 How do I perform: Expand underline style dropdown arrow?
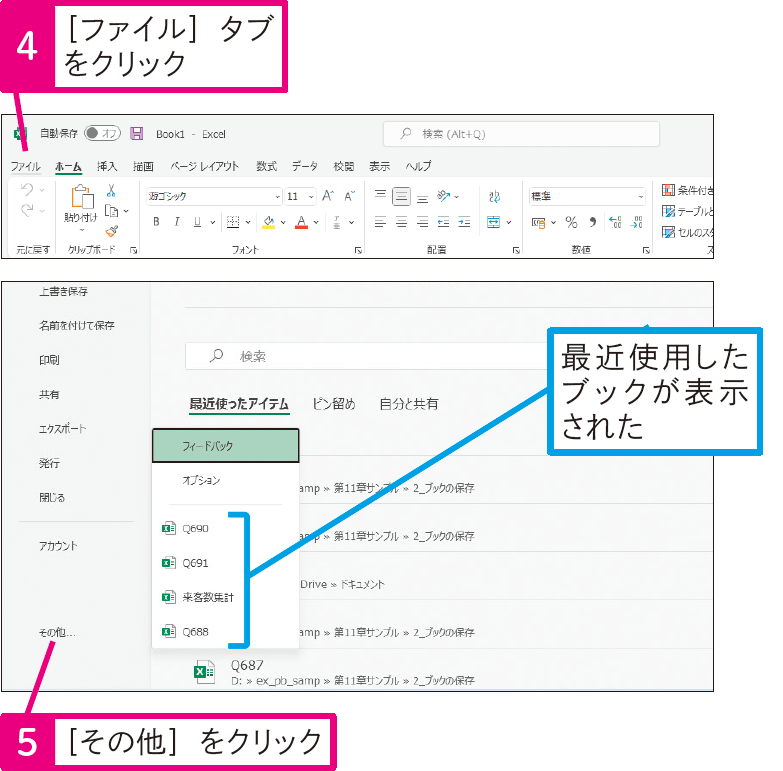coord(213,222)
